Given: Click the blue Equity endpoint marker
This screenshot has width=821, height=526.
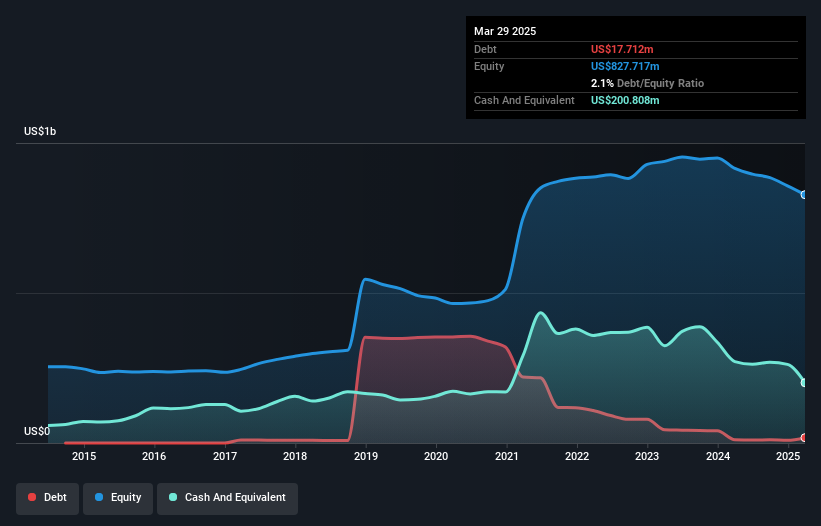Looking at the screenshot, I should pos(804,195).
